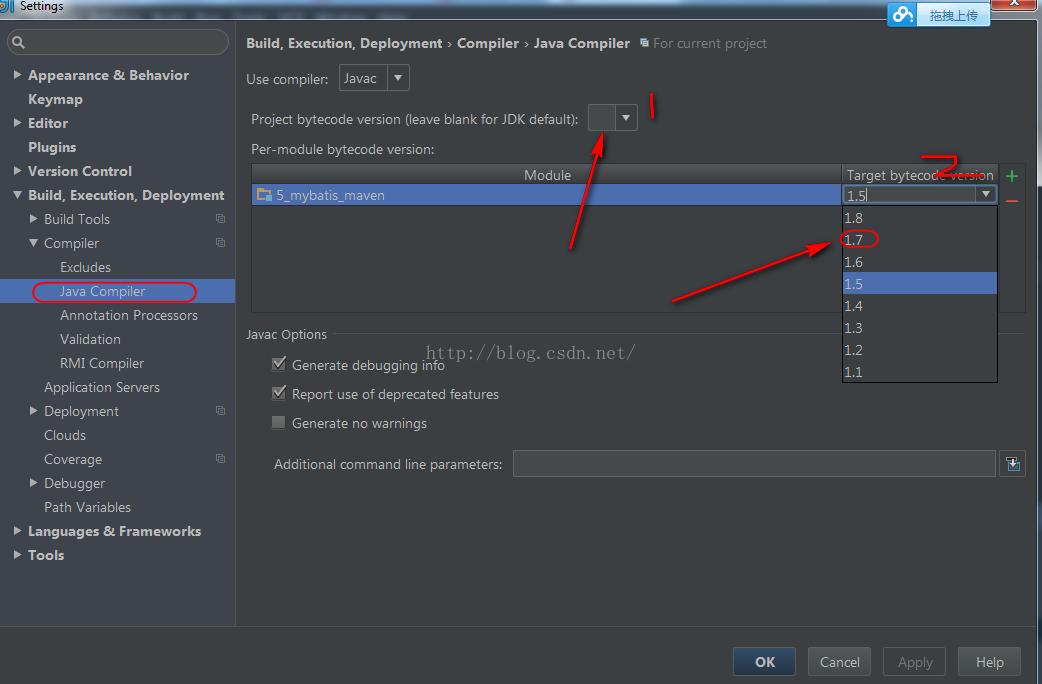
Task: Select 1.8 from bytecode version list
Action: tap(854, 218)
